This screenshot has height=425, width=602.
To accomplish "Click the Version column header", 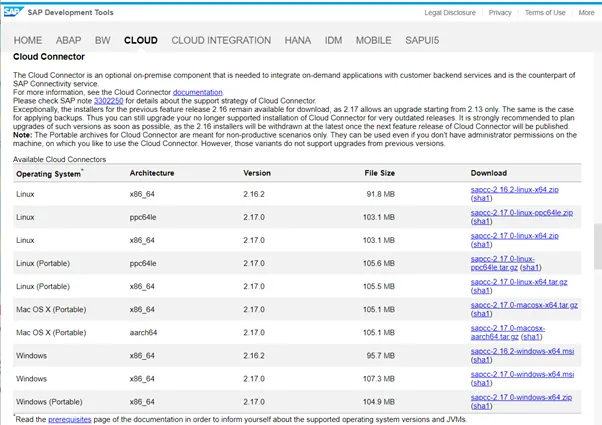I will point(257,173).
